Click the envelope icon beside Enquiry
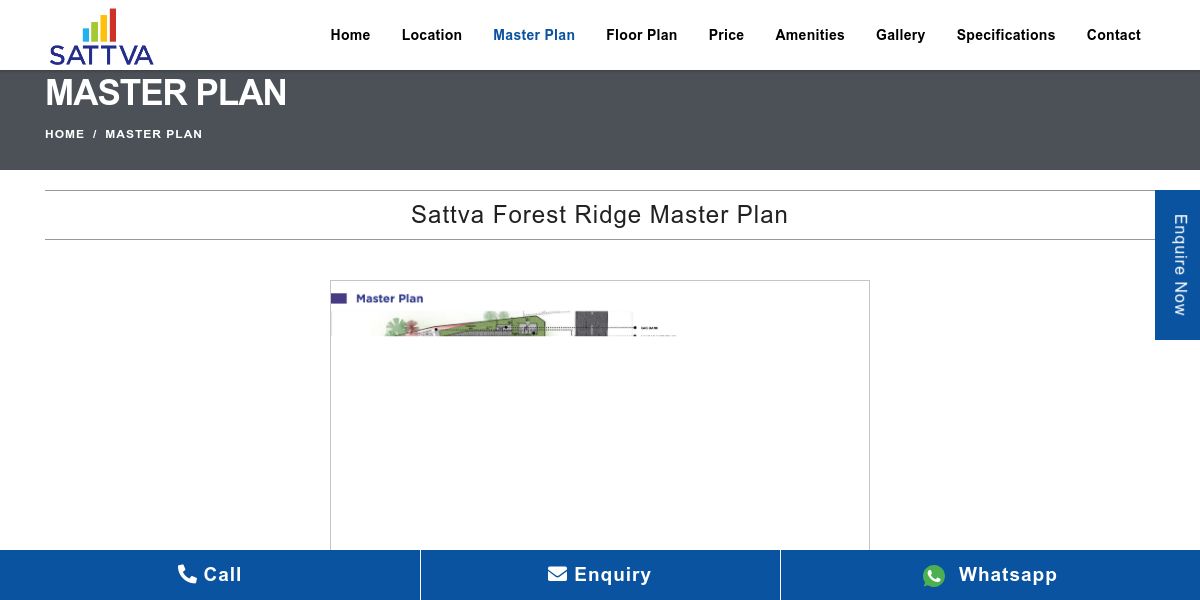Image resolution: width=1200 pixels, height=600 pixels. click(557, 574)
